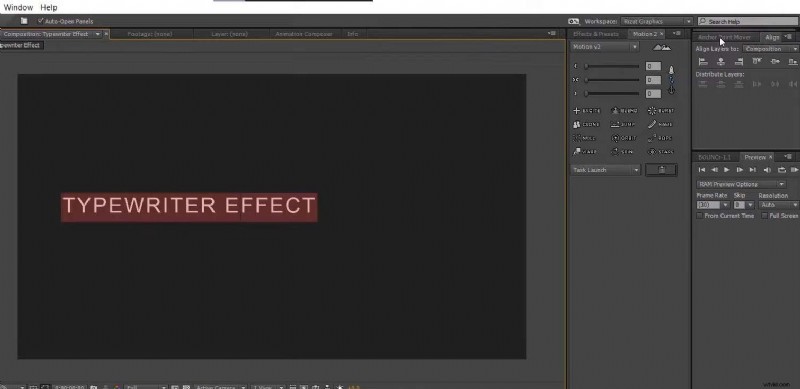
Task: Select the Burst tool in Motion v2
Action: click(x=661, y=111)
